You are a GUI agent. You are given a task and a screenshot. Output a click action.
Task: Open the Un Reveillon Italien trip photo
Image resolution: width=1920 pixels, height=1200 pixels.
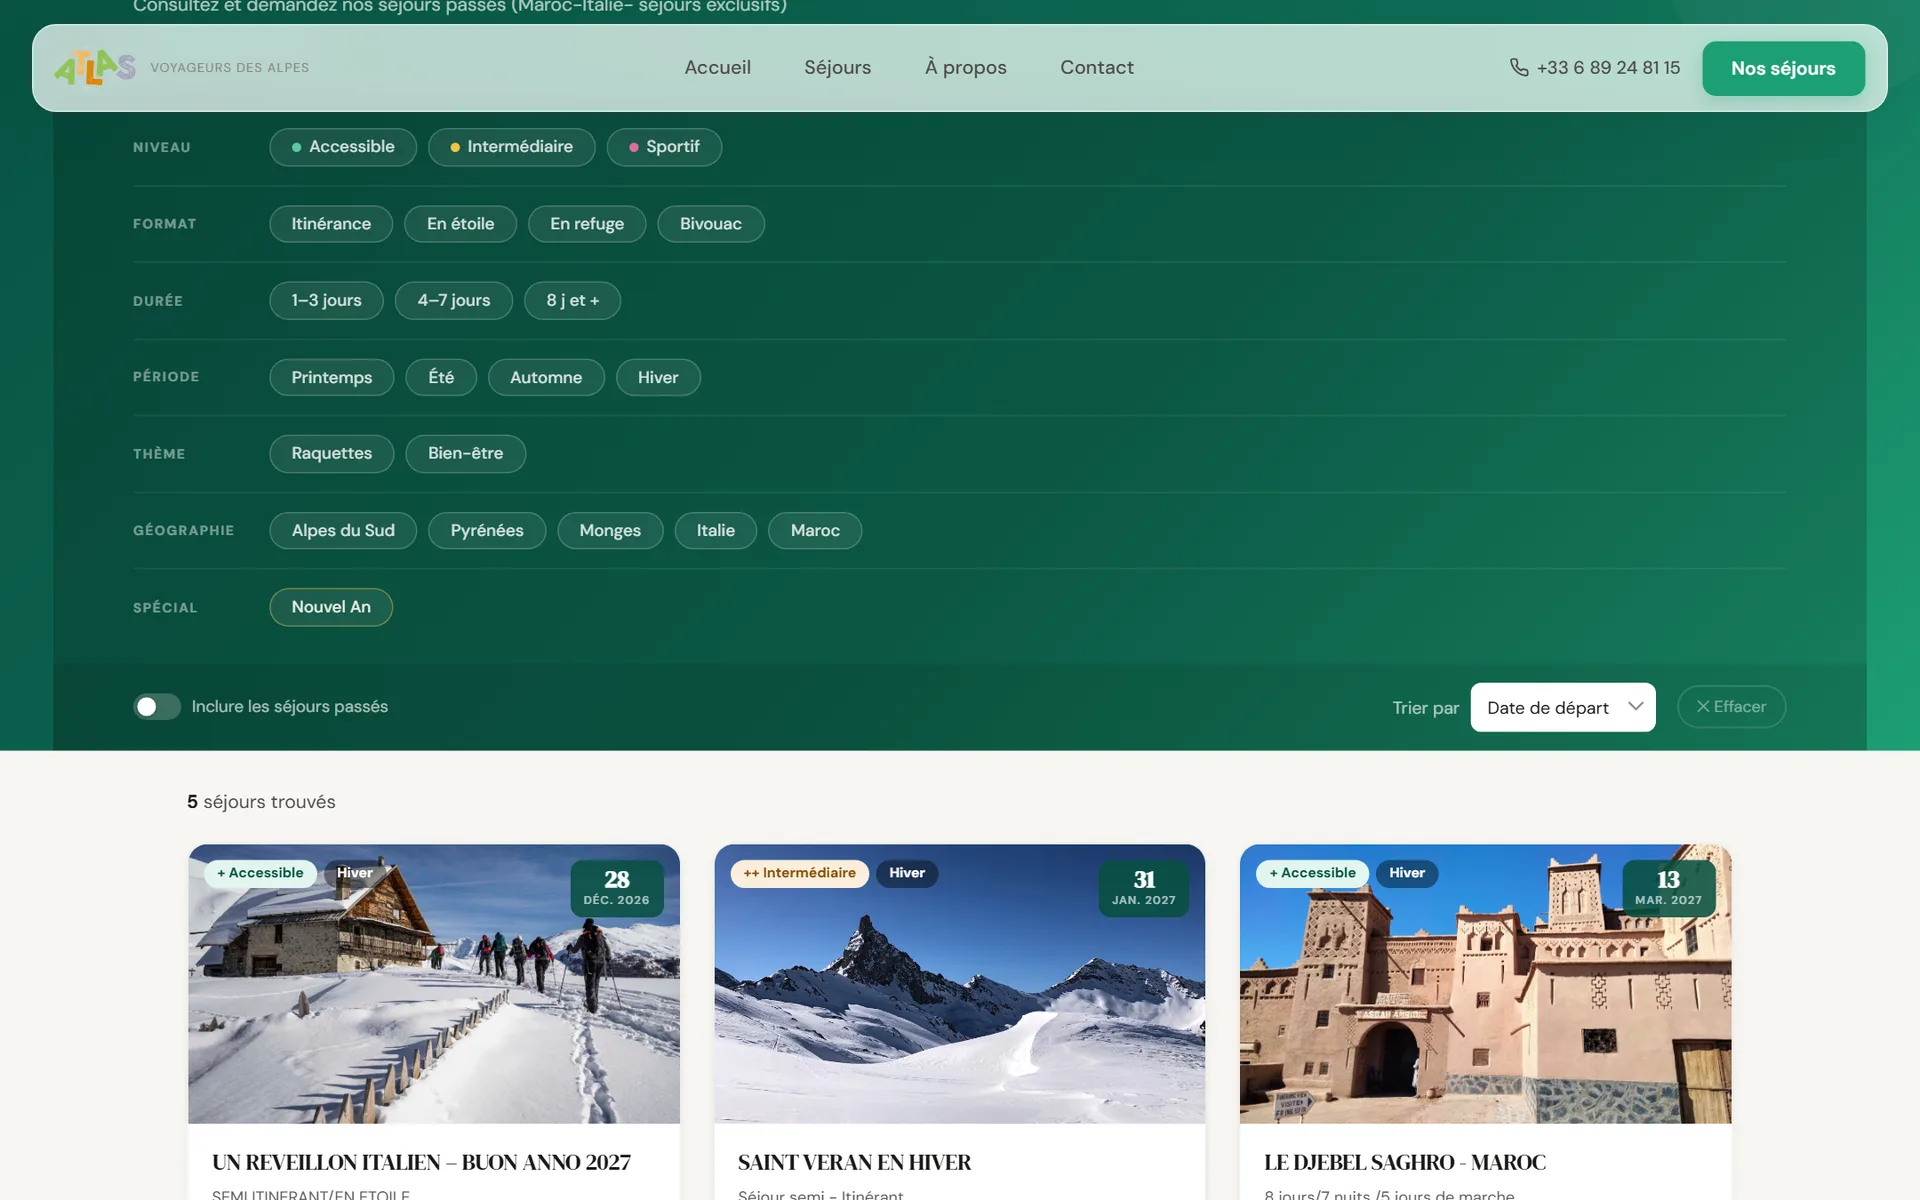click(x=434, y=984)
